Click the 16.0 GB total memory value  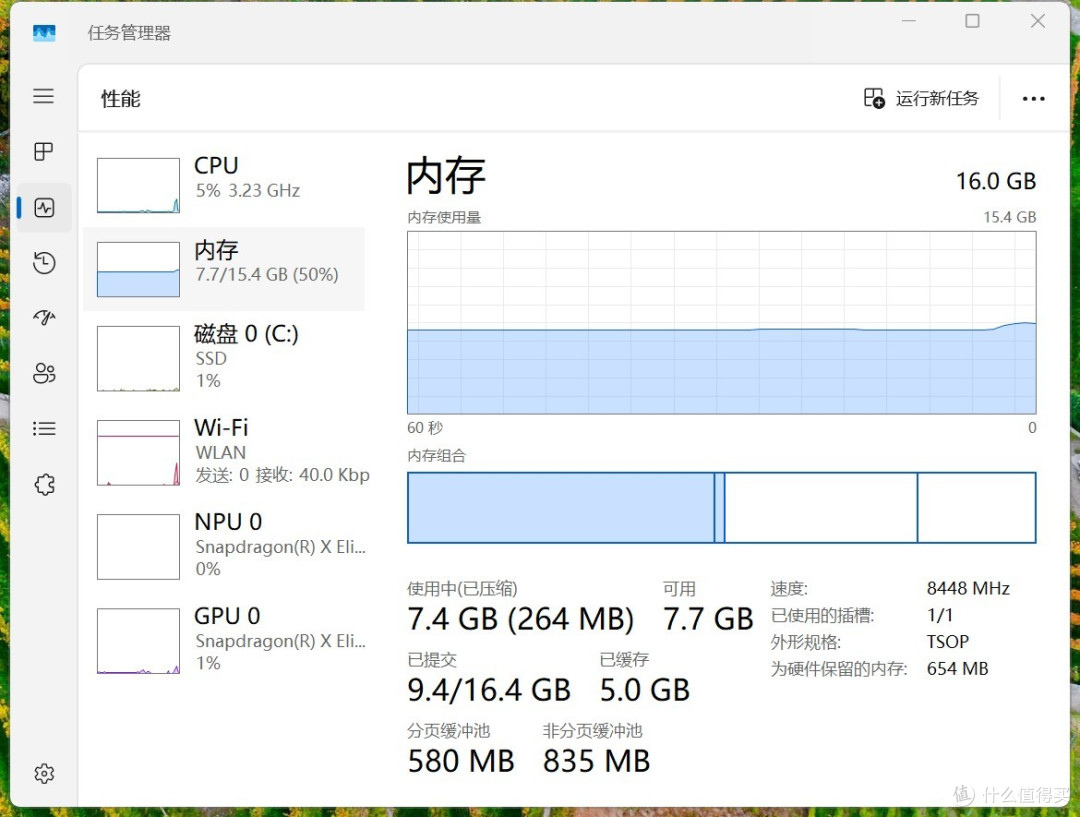point(996,181)
